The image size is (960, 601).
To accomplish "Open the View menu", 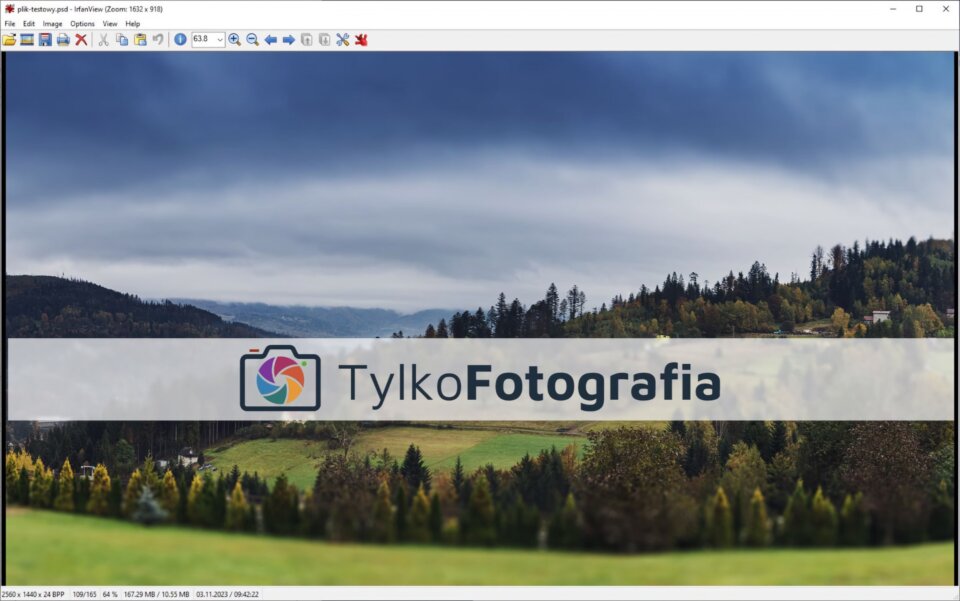I will tap(109, 23).
